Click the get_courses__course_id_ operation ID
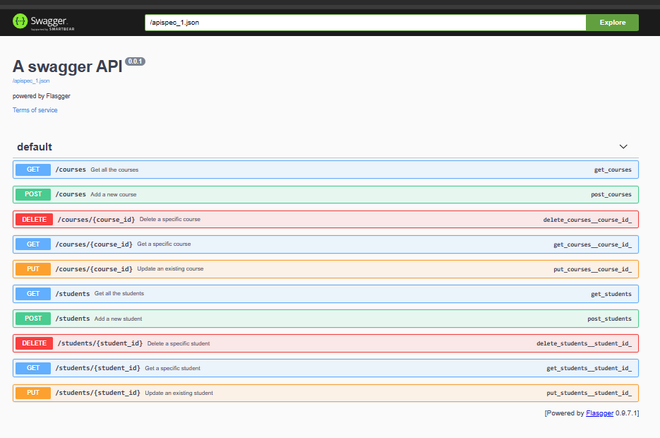660x438 pixels. (x=592, y=244)
